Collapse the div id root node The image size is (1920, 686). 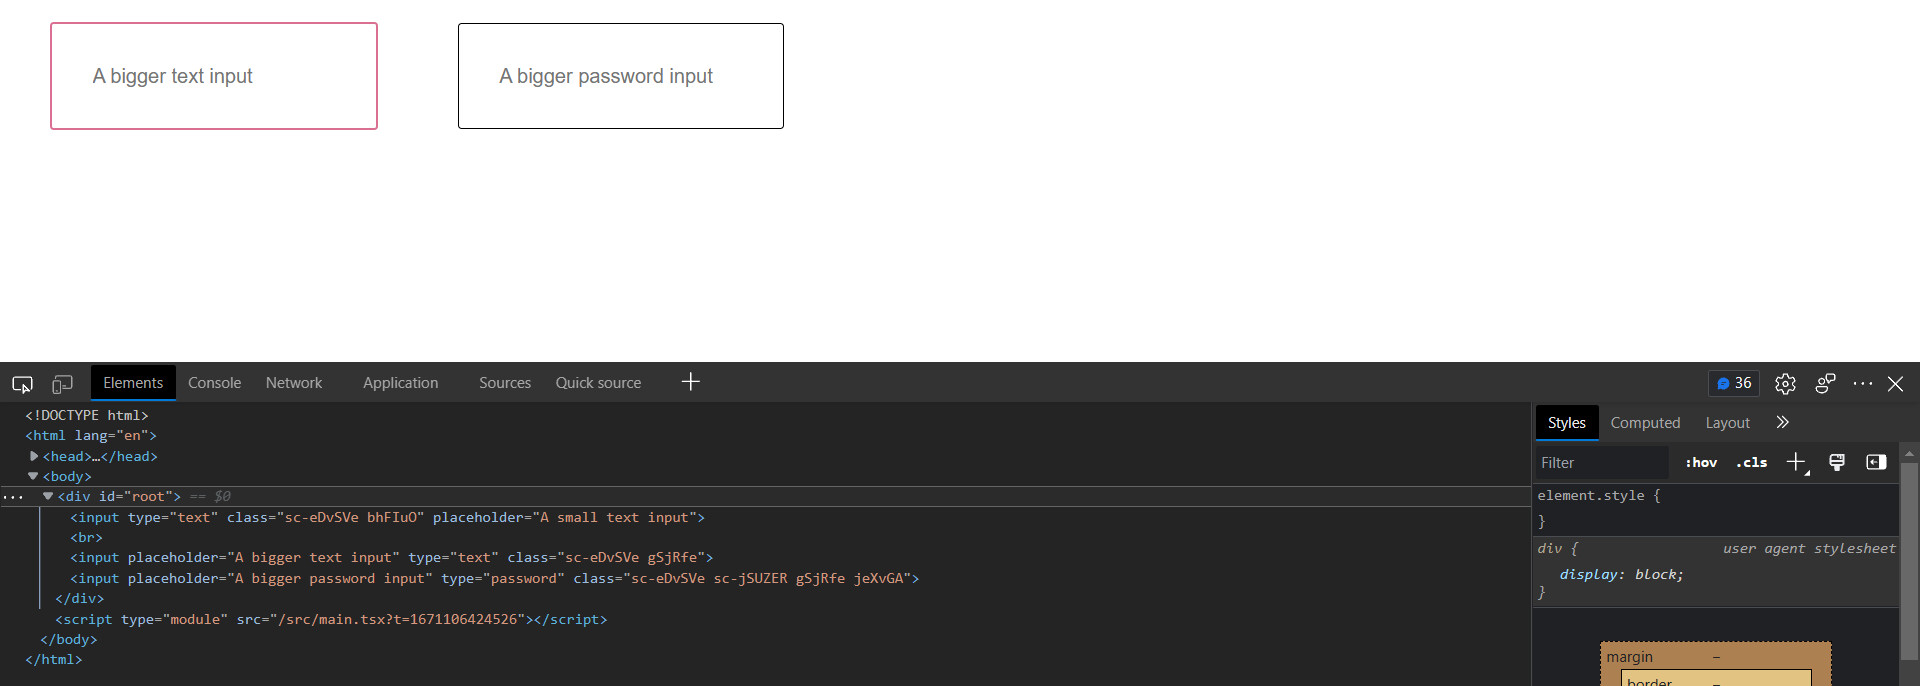[47, 496]
